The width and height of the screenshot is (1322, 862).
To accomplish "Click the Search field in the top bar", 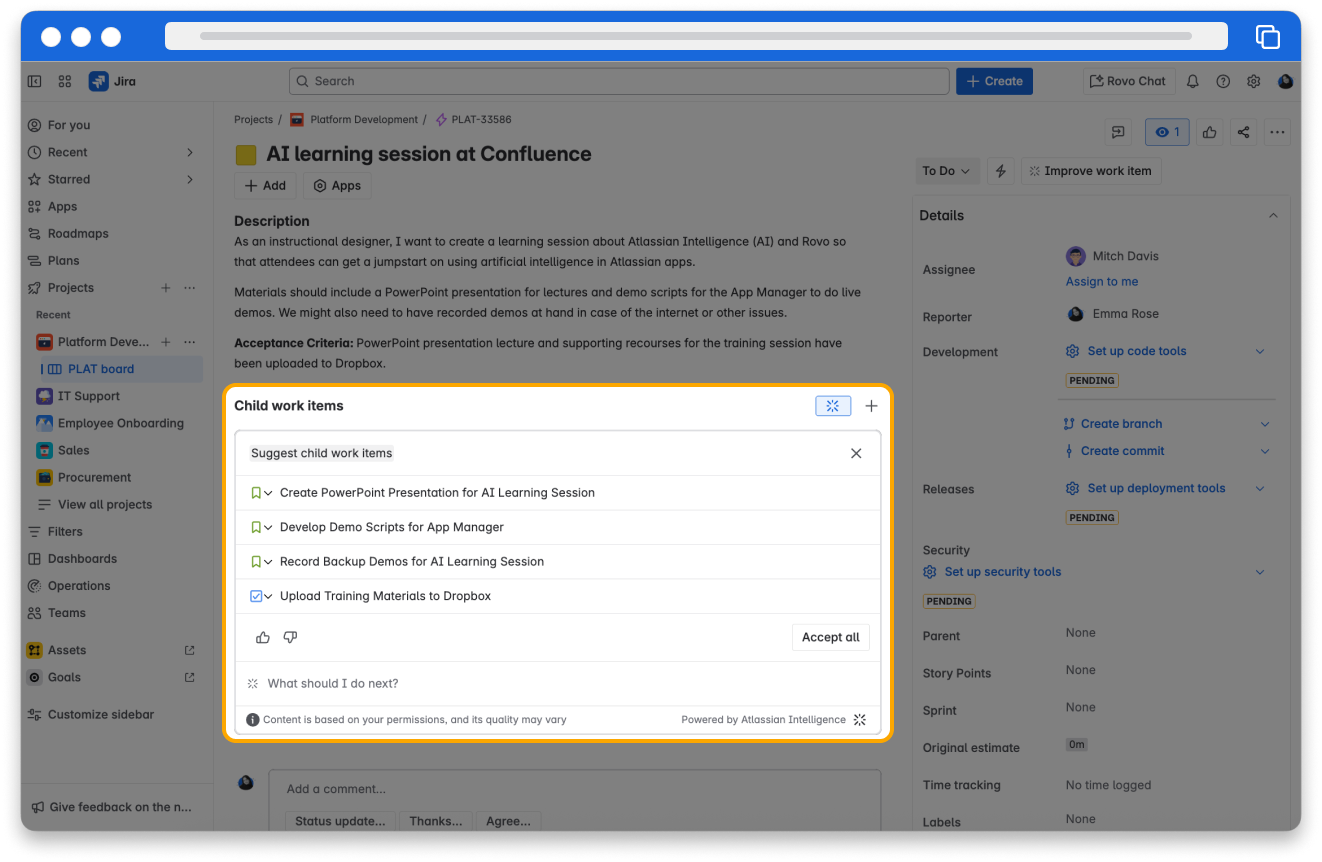I will click(x=619, y=81).
